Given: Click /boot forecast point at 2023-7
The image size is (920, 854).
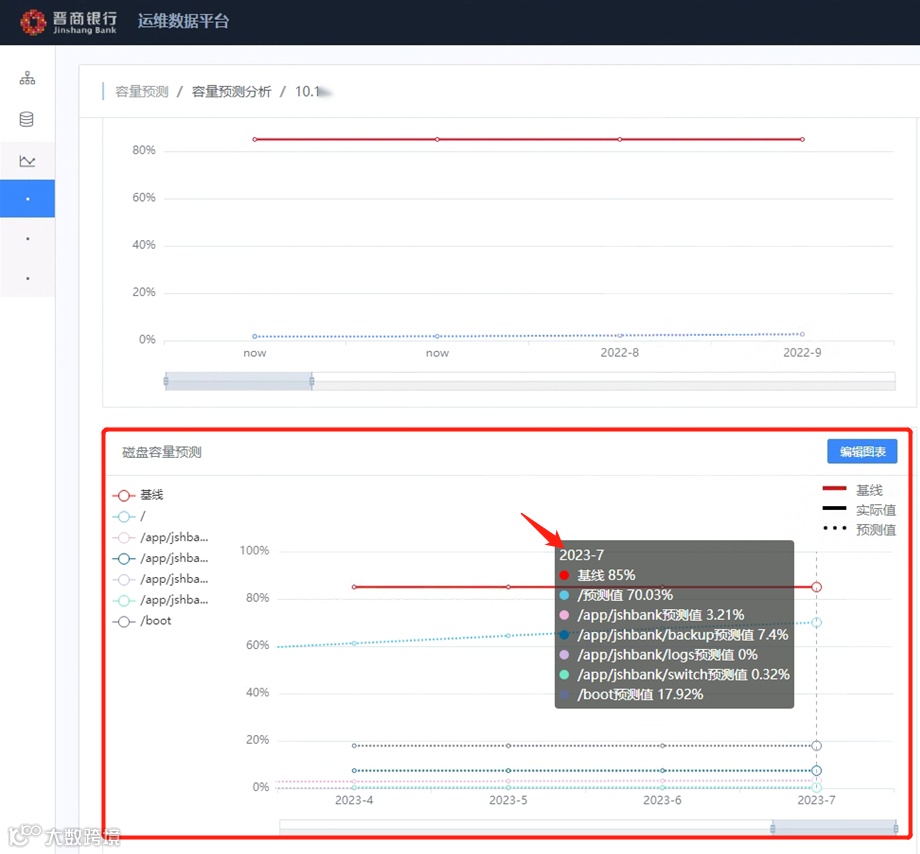Looking at the screenshot, I should 816,746.
